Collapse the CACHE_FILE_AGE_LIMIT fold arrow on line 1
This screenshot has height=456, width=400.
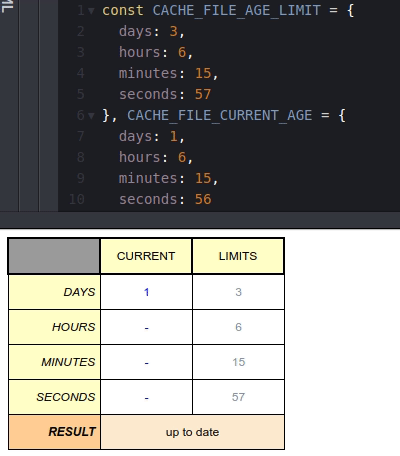click(91, 11)
